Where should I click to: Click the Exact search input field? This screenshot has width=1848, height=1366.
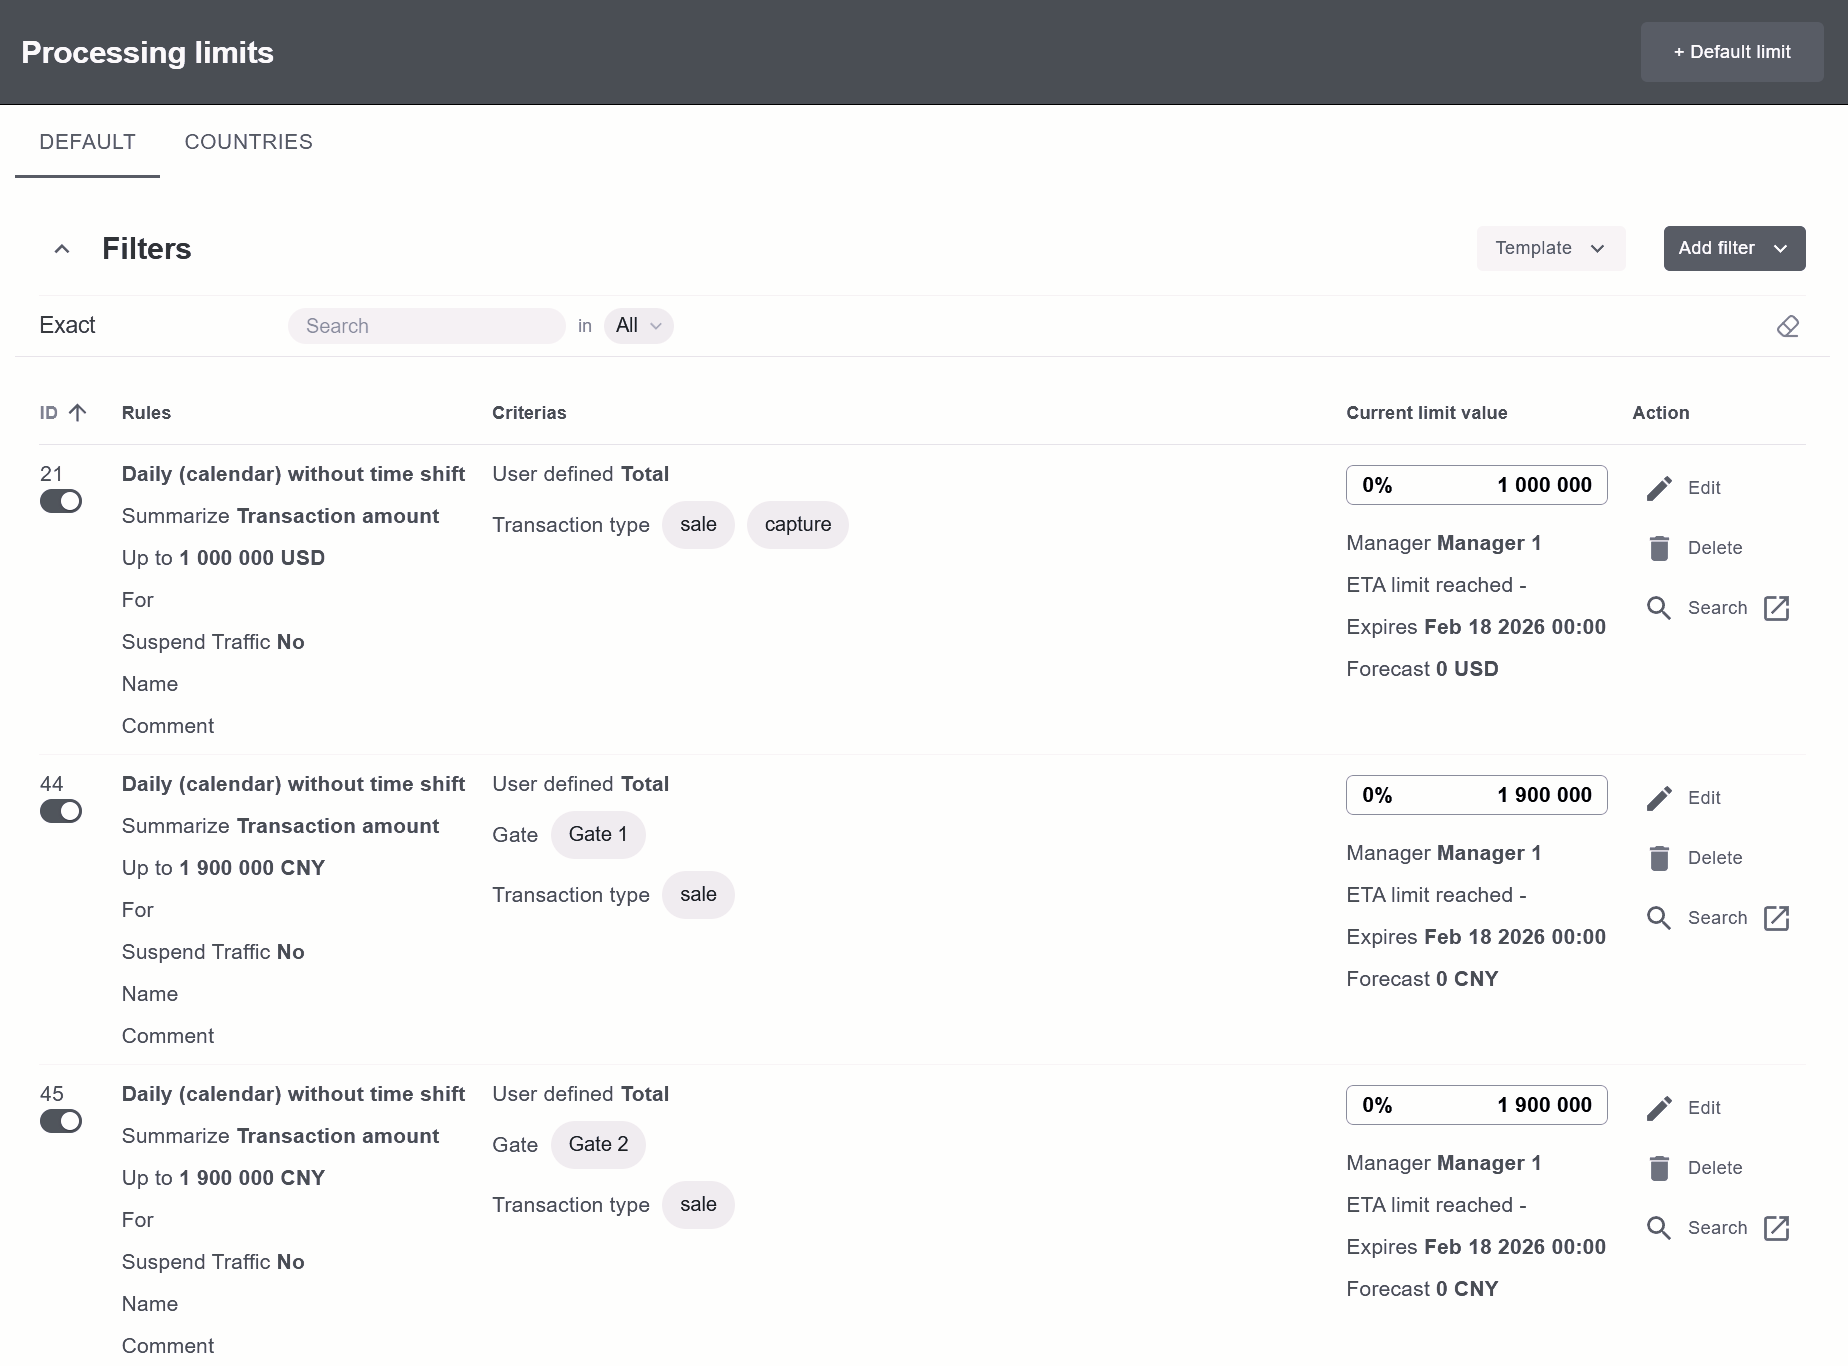[426, 326]
